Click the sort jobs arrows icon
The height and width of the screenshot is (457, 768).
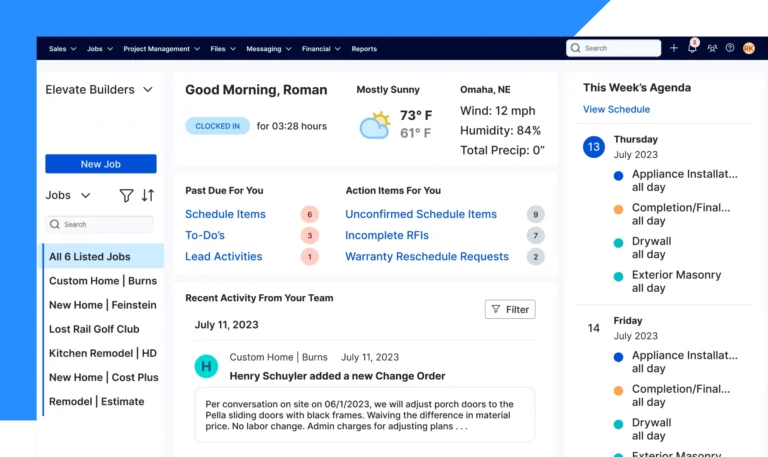(148, 196)
